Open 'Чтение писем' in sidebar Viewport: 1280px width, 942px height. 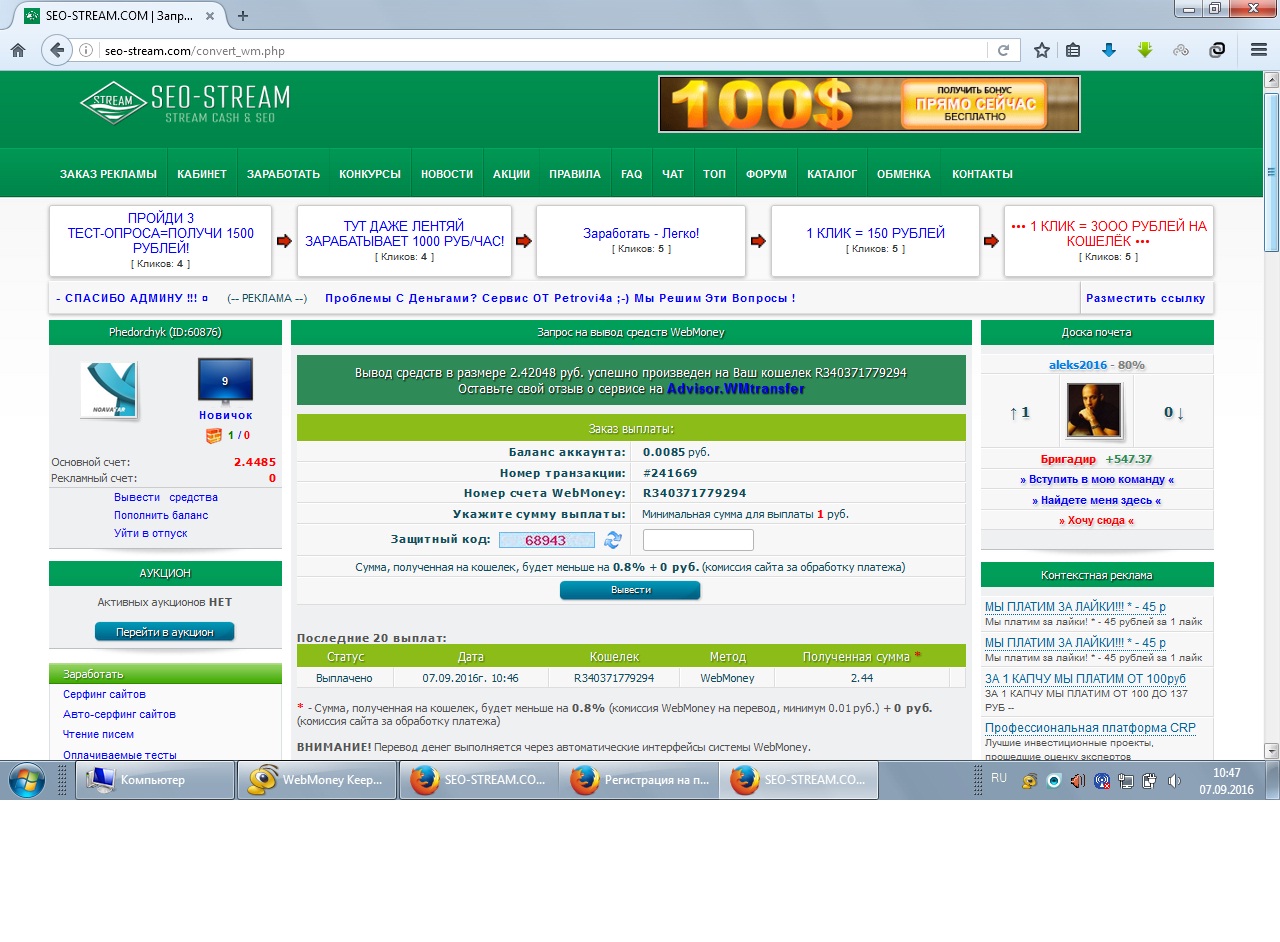coord(98,734)
